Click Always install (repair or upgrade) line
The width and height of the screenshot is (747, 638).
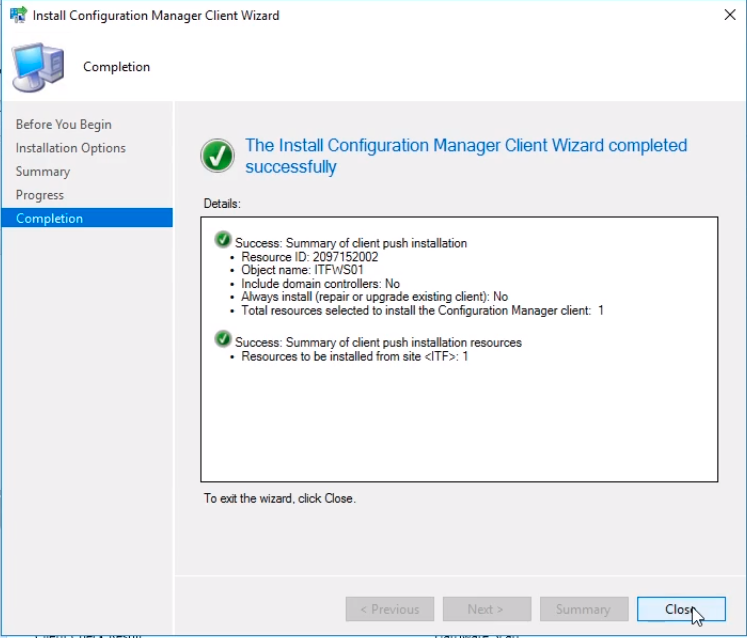pos(374,296)
